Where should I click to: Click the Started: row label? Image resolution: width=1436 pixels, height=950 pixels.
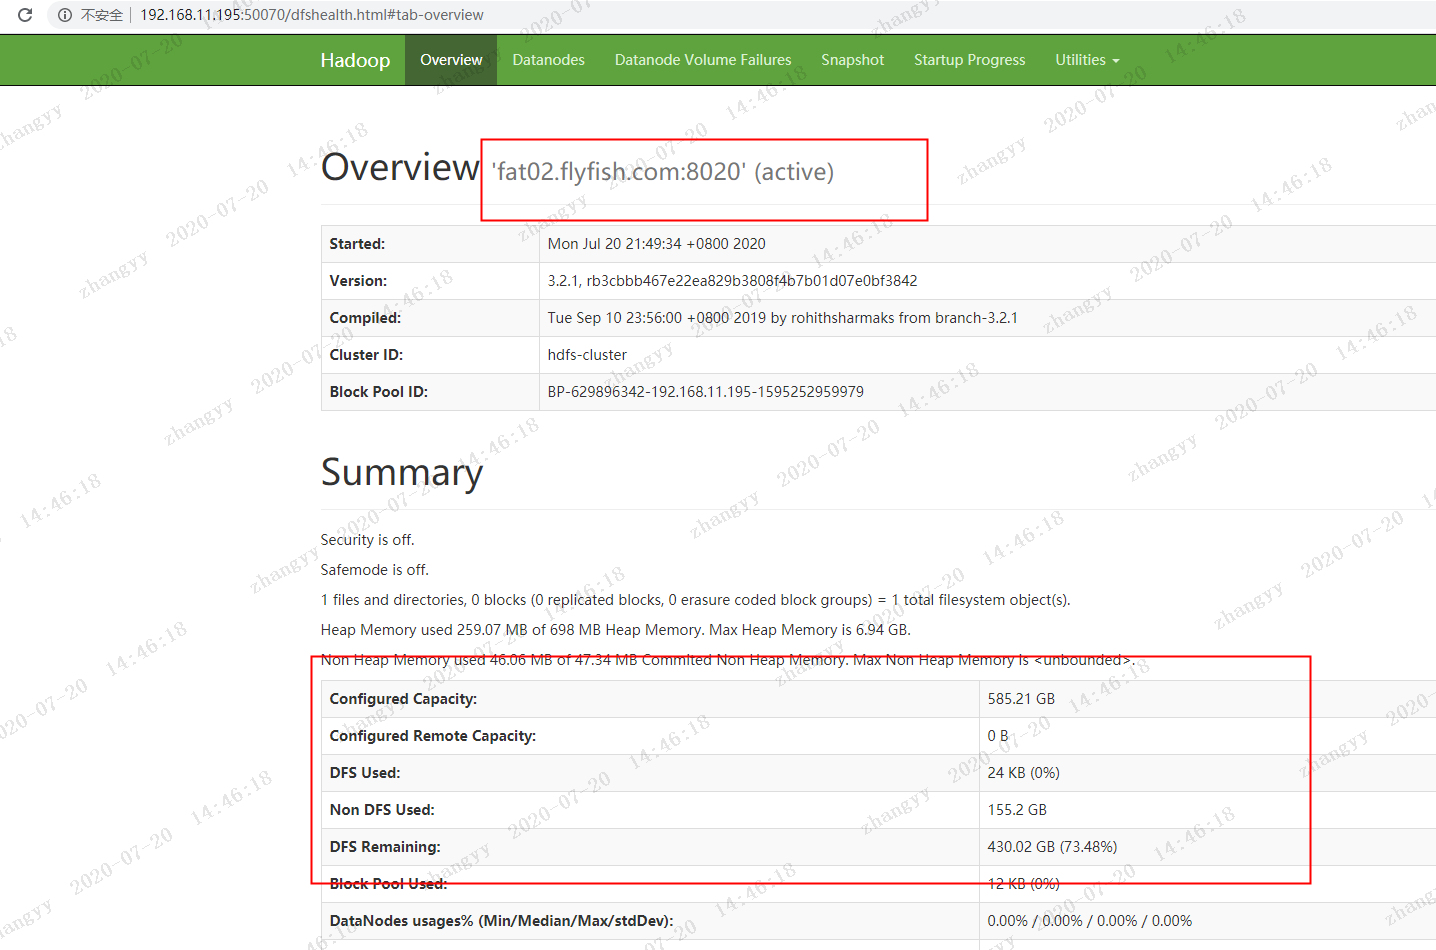click(x=357, y=244)
